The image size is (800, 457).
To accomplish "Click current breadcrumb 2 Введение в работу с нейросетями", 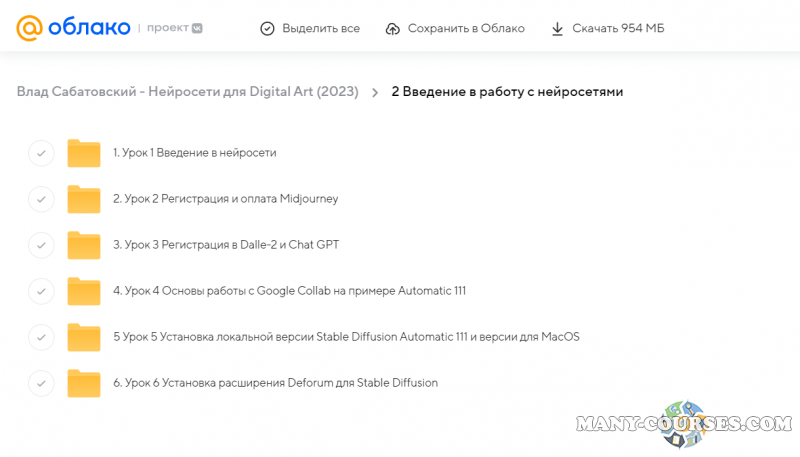I will (x=507, y=92).
